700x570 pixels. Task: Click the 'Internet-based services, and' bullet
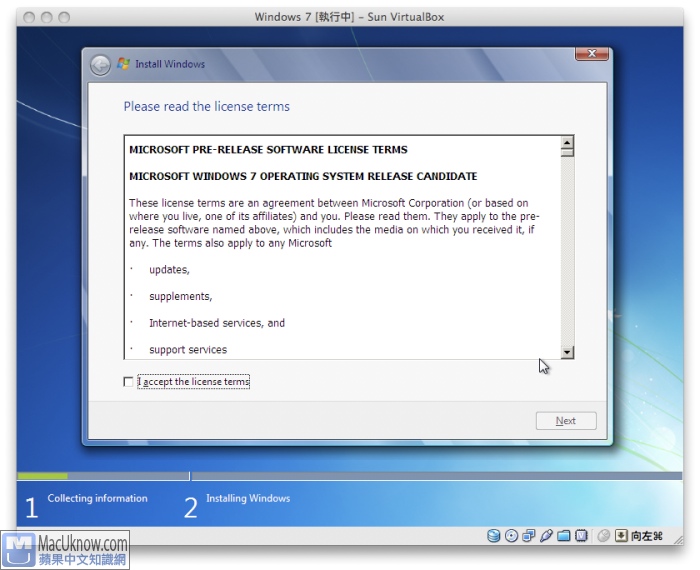click(x=217, y=323)
